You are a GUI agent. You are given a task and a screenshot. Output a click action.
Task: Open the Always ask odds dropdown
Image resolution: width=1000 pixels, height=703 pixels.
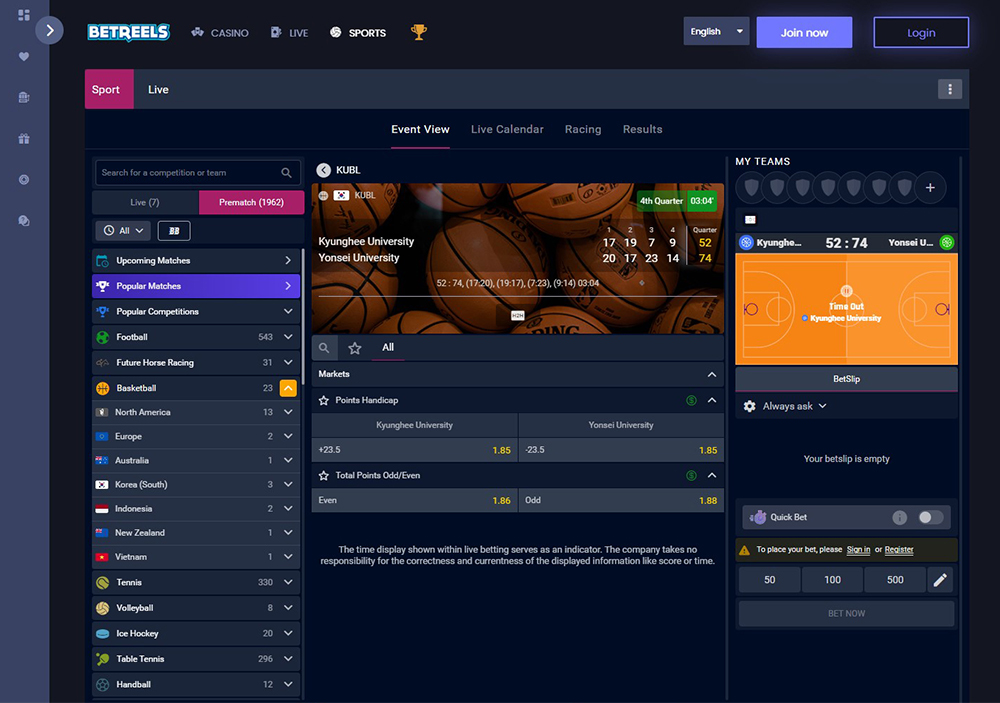click(x=795, y=406)
